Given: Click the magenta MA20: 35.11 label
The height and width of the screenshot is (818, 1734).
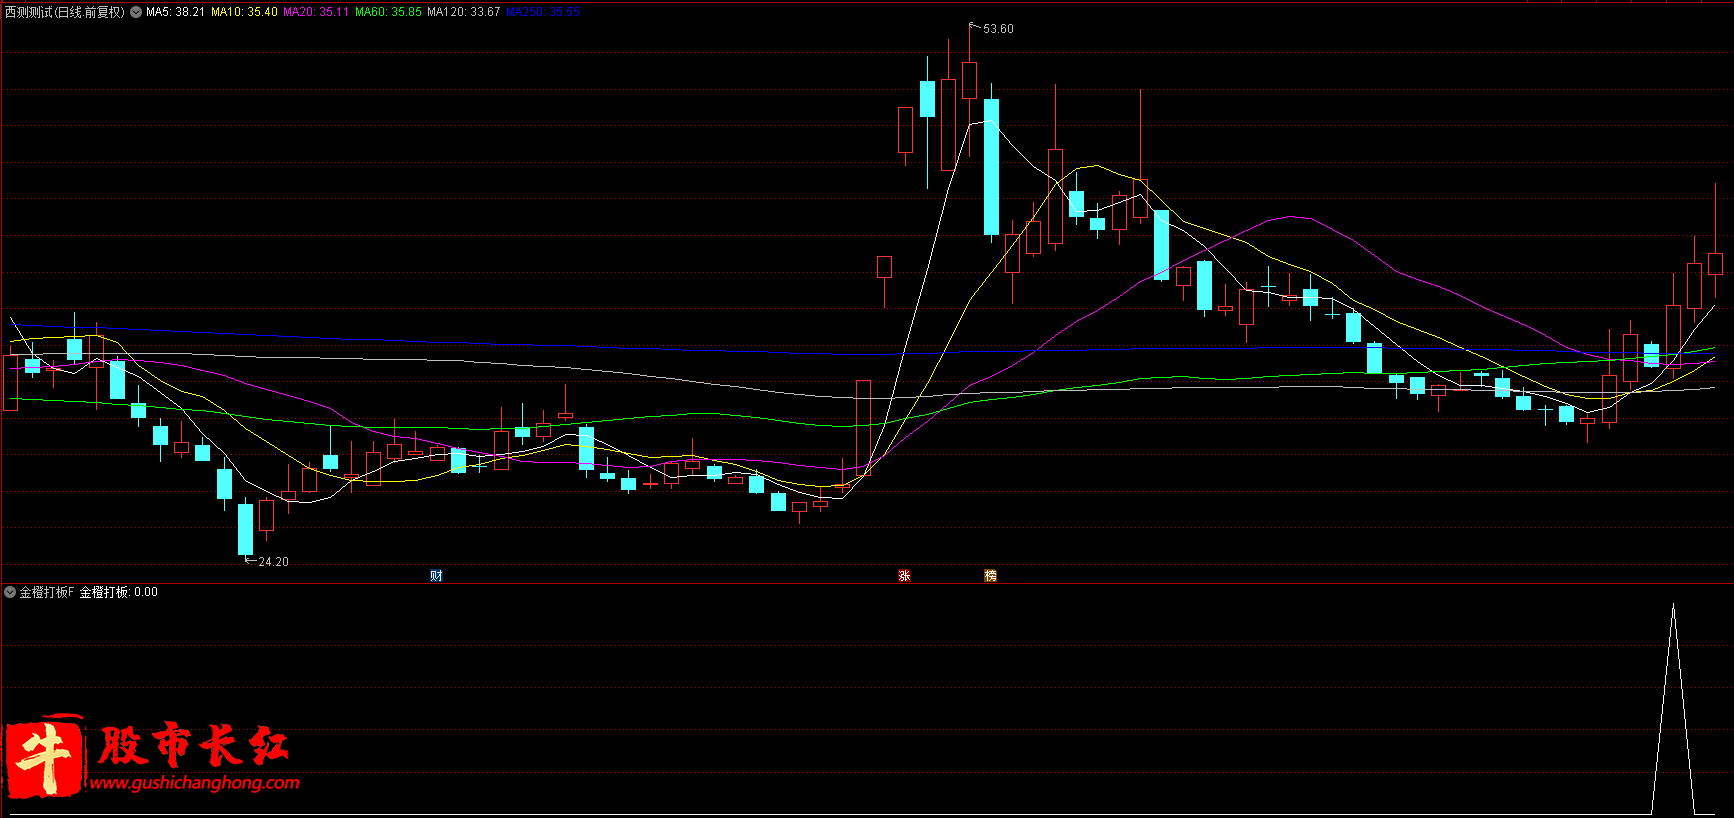Looking at the screenshot, I should (x=316, y=12).
